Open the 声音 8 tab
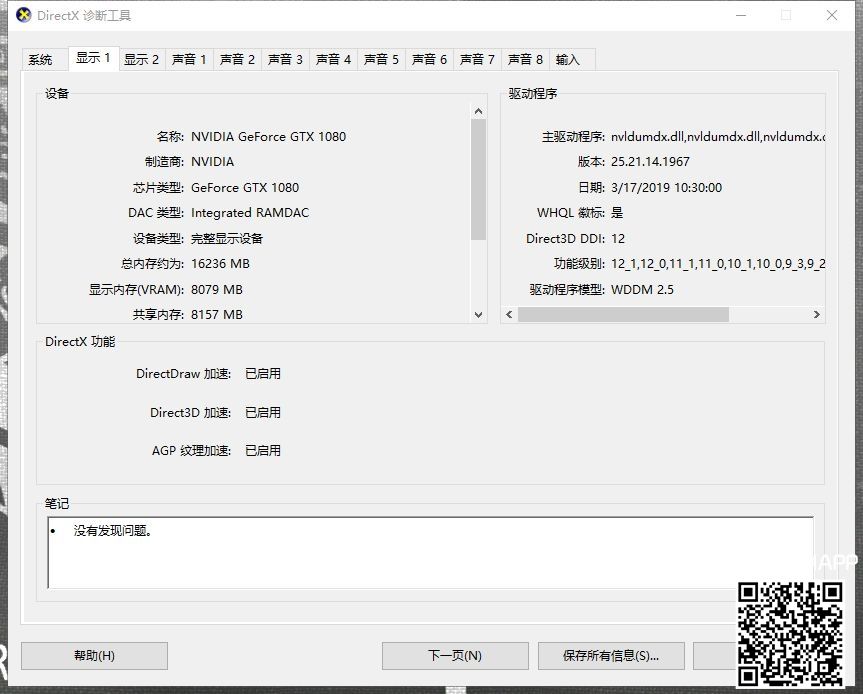The height and width of the screenshot is (694, 863). pos(525,60)
